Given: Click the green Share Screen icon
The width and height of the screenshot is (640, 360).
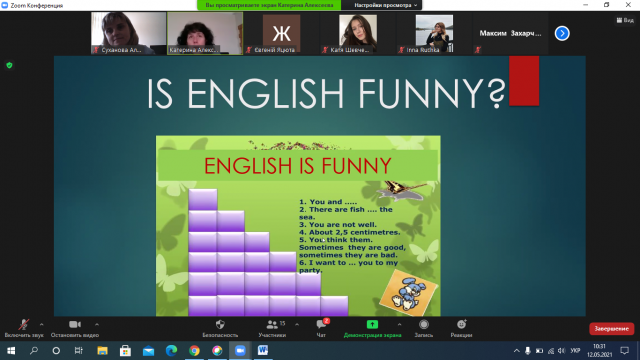Looking at the screenshot, I should [372, 324].
